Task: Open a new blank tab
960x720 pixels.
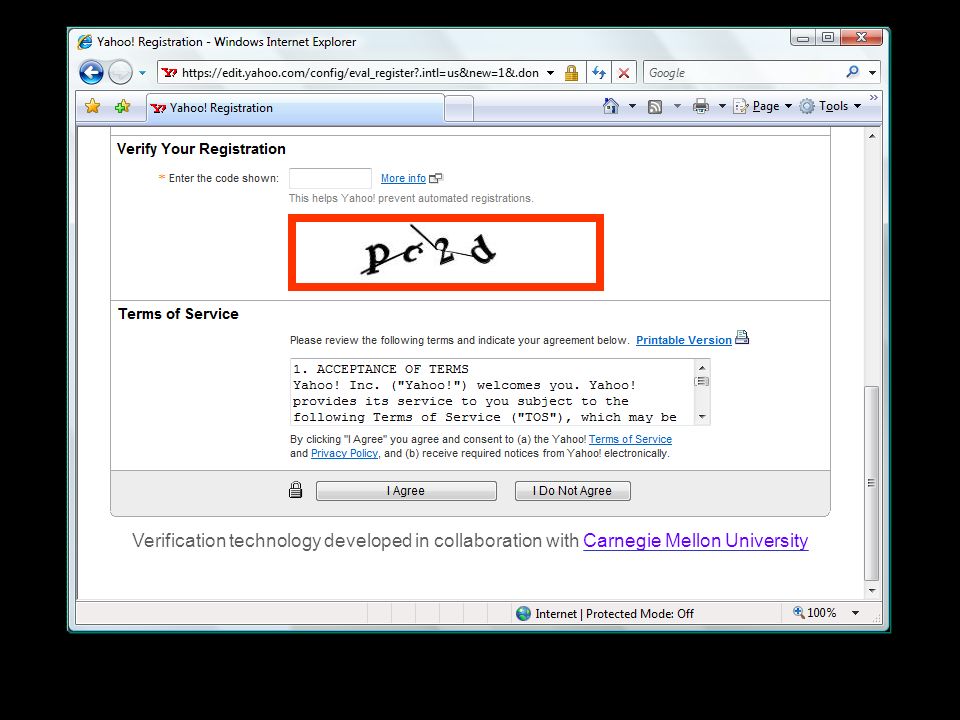Action: point(459,109)
